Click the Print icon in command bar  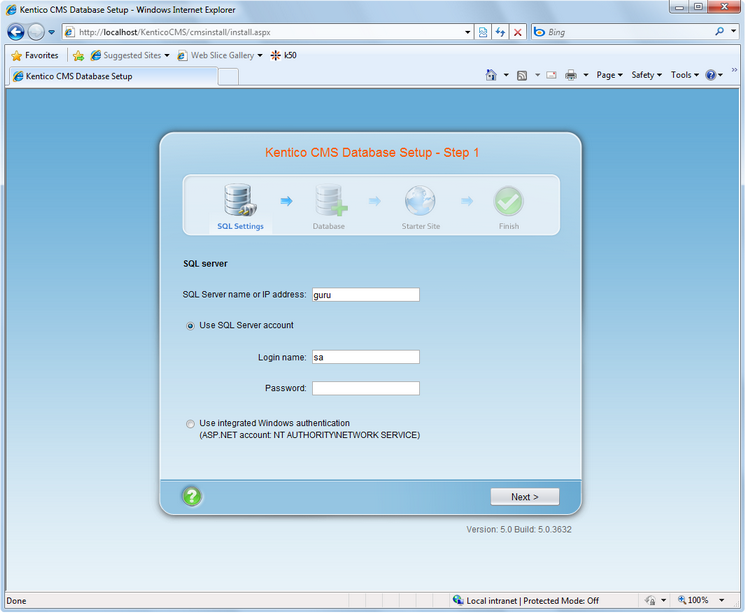[x=571, y=75]
